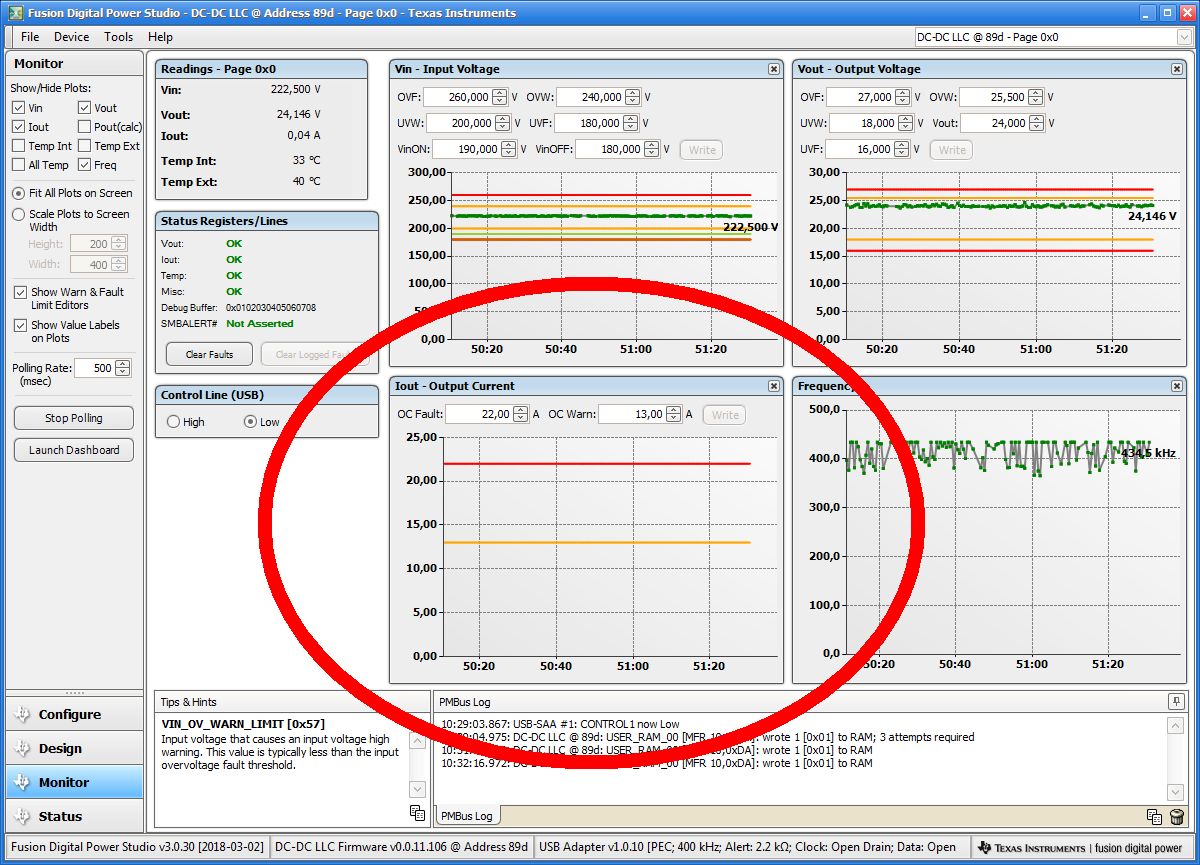Toggle Show Warn & Fault Limit Editors
The image size is (1200, 865).
point(21,292)
